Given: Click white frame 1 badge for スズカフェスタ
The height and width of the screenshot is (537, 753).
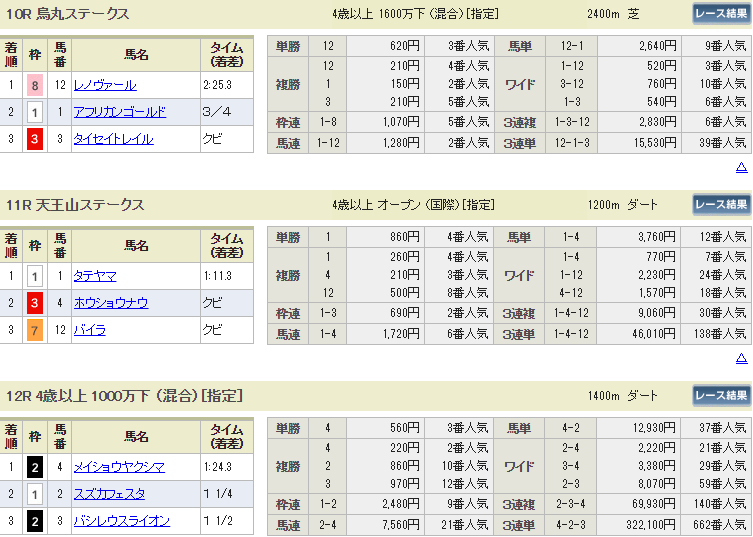Looking at the screenshot, I should pyautogui.click(x=35, y=494).
